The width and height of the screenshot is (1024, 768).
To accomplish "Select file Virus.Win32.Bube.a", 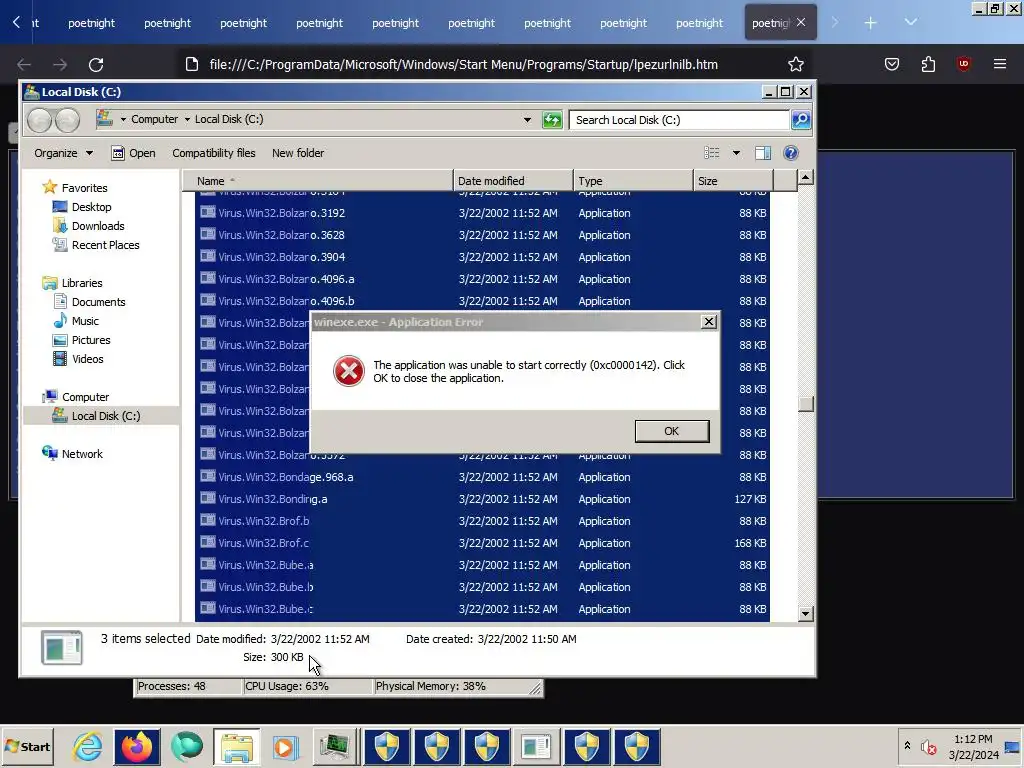I will coord(483,565).
